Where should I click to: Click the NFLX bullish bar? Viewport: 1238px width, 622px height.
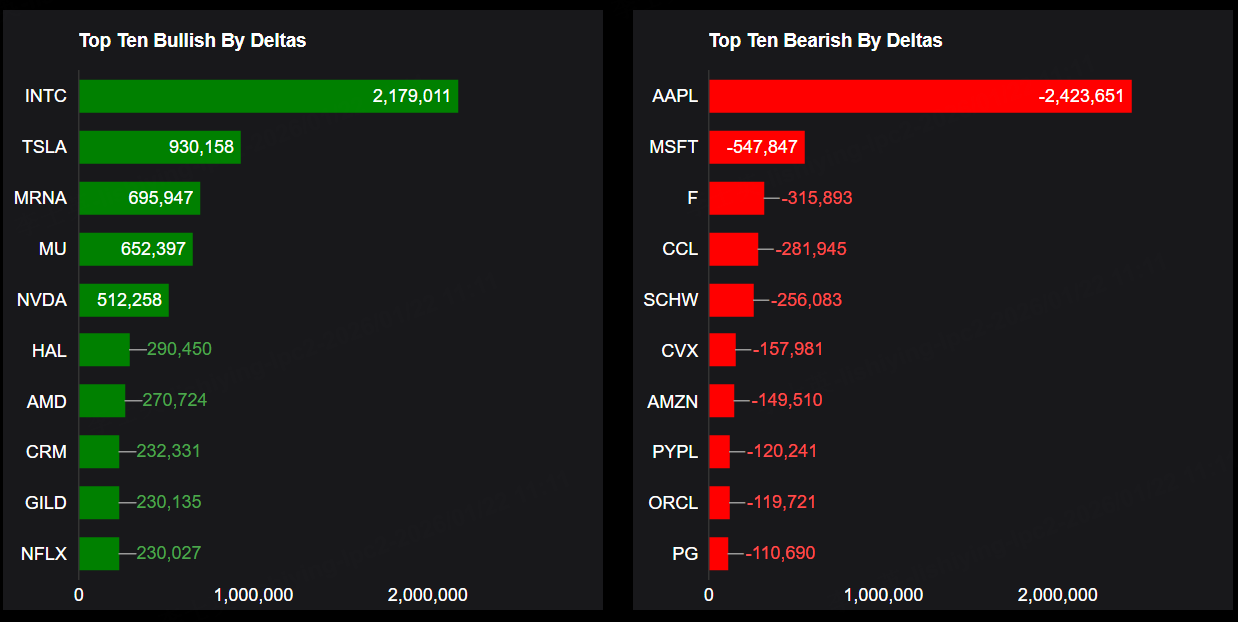99,553
